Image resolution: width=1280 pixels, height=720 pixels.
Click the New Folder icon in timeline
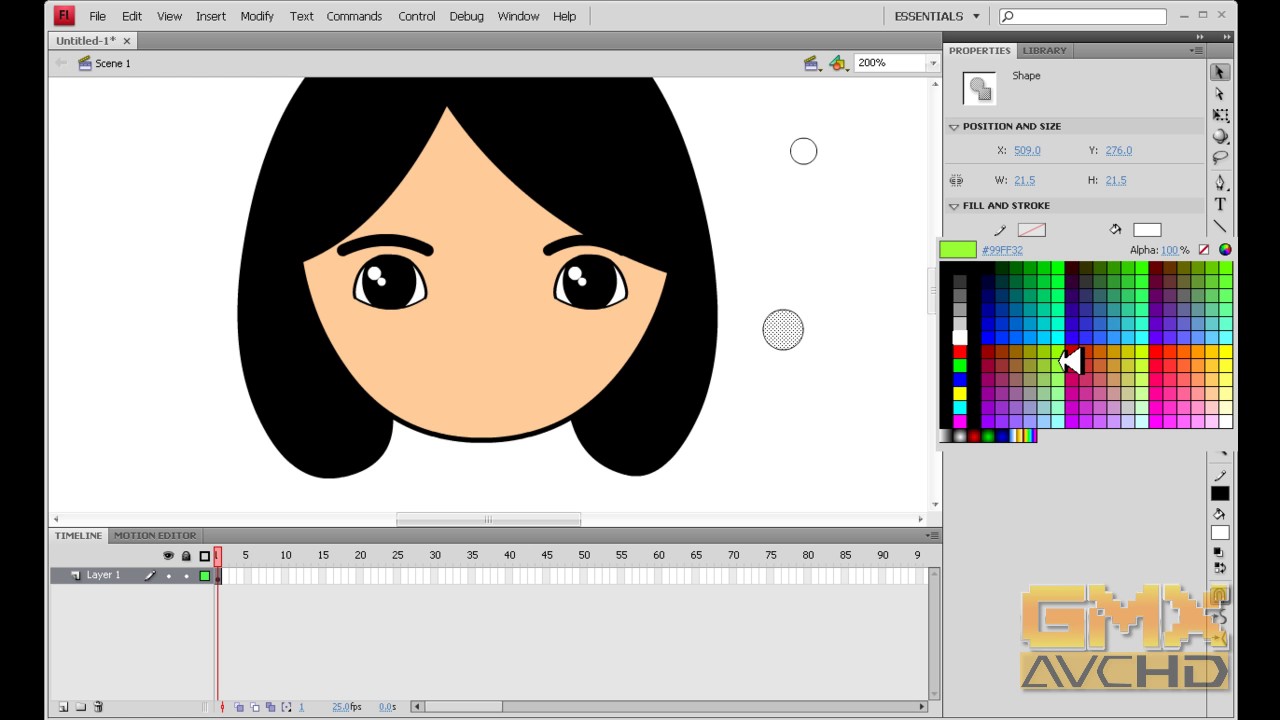coord(81,707)
